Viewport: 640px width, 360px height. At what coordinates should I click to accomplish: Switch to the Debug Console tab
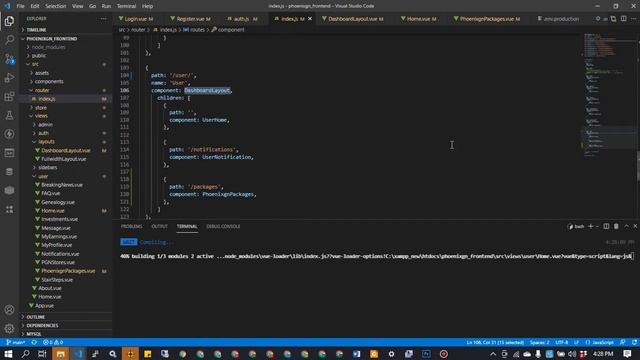pos(223,226)
